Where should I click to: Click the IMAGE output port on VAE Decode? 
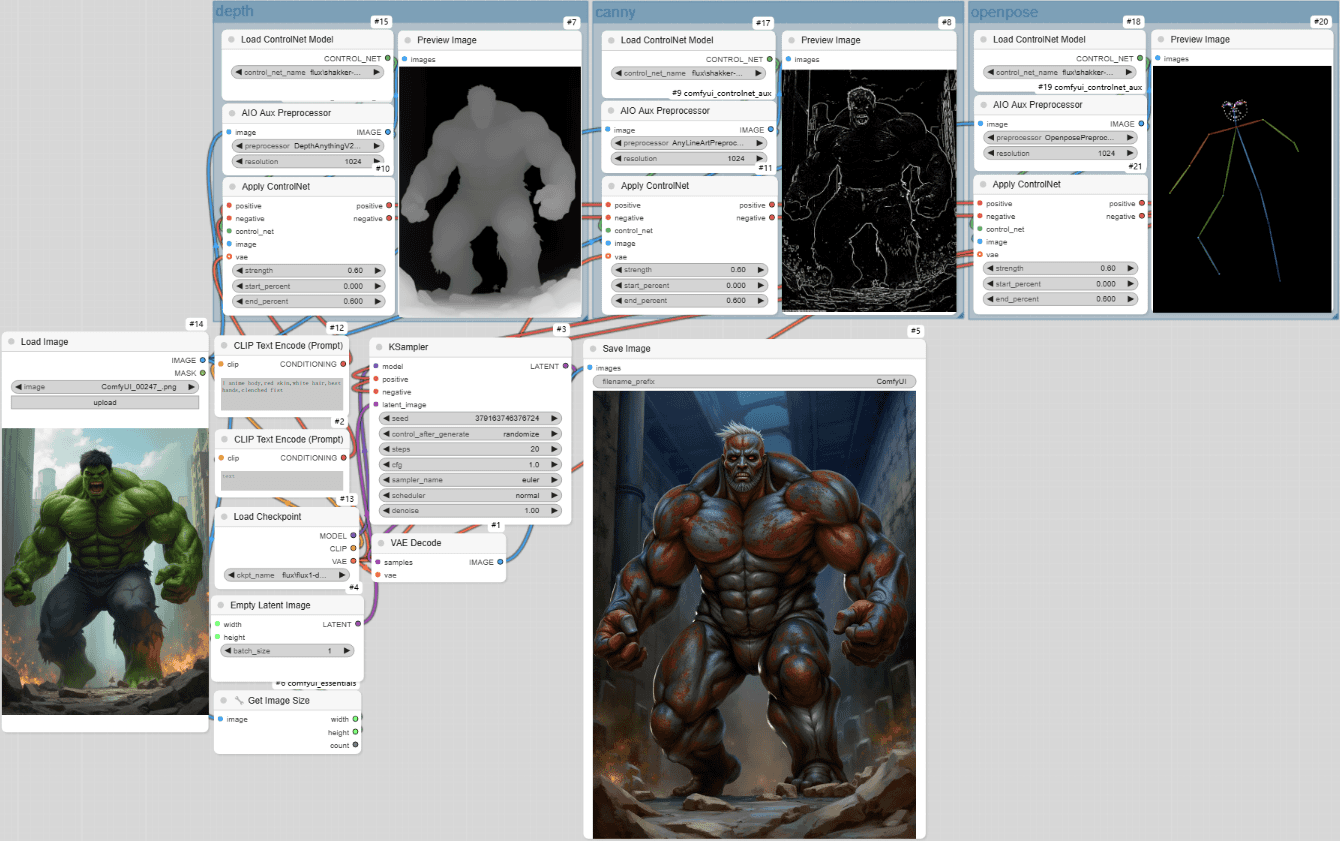pos(500,562)
